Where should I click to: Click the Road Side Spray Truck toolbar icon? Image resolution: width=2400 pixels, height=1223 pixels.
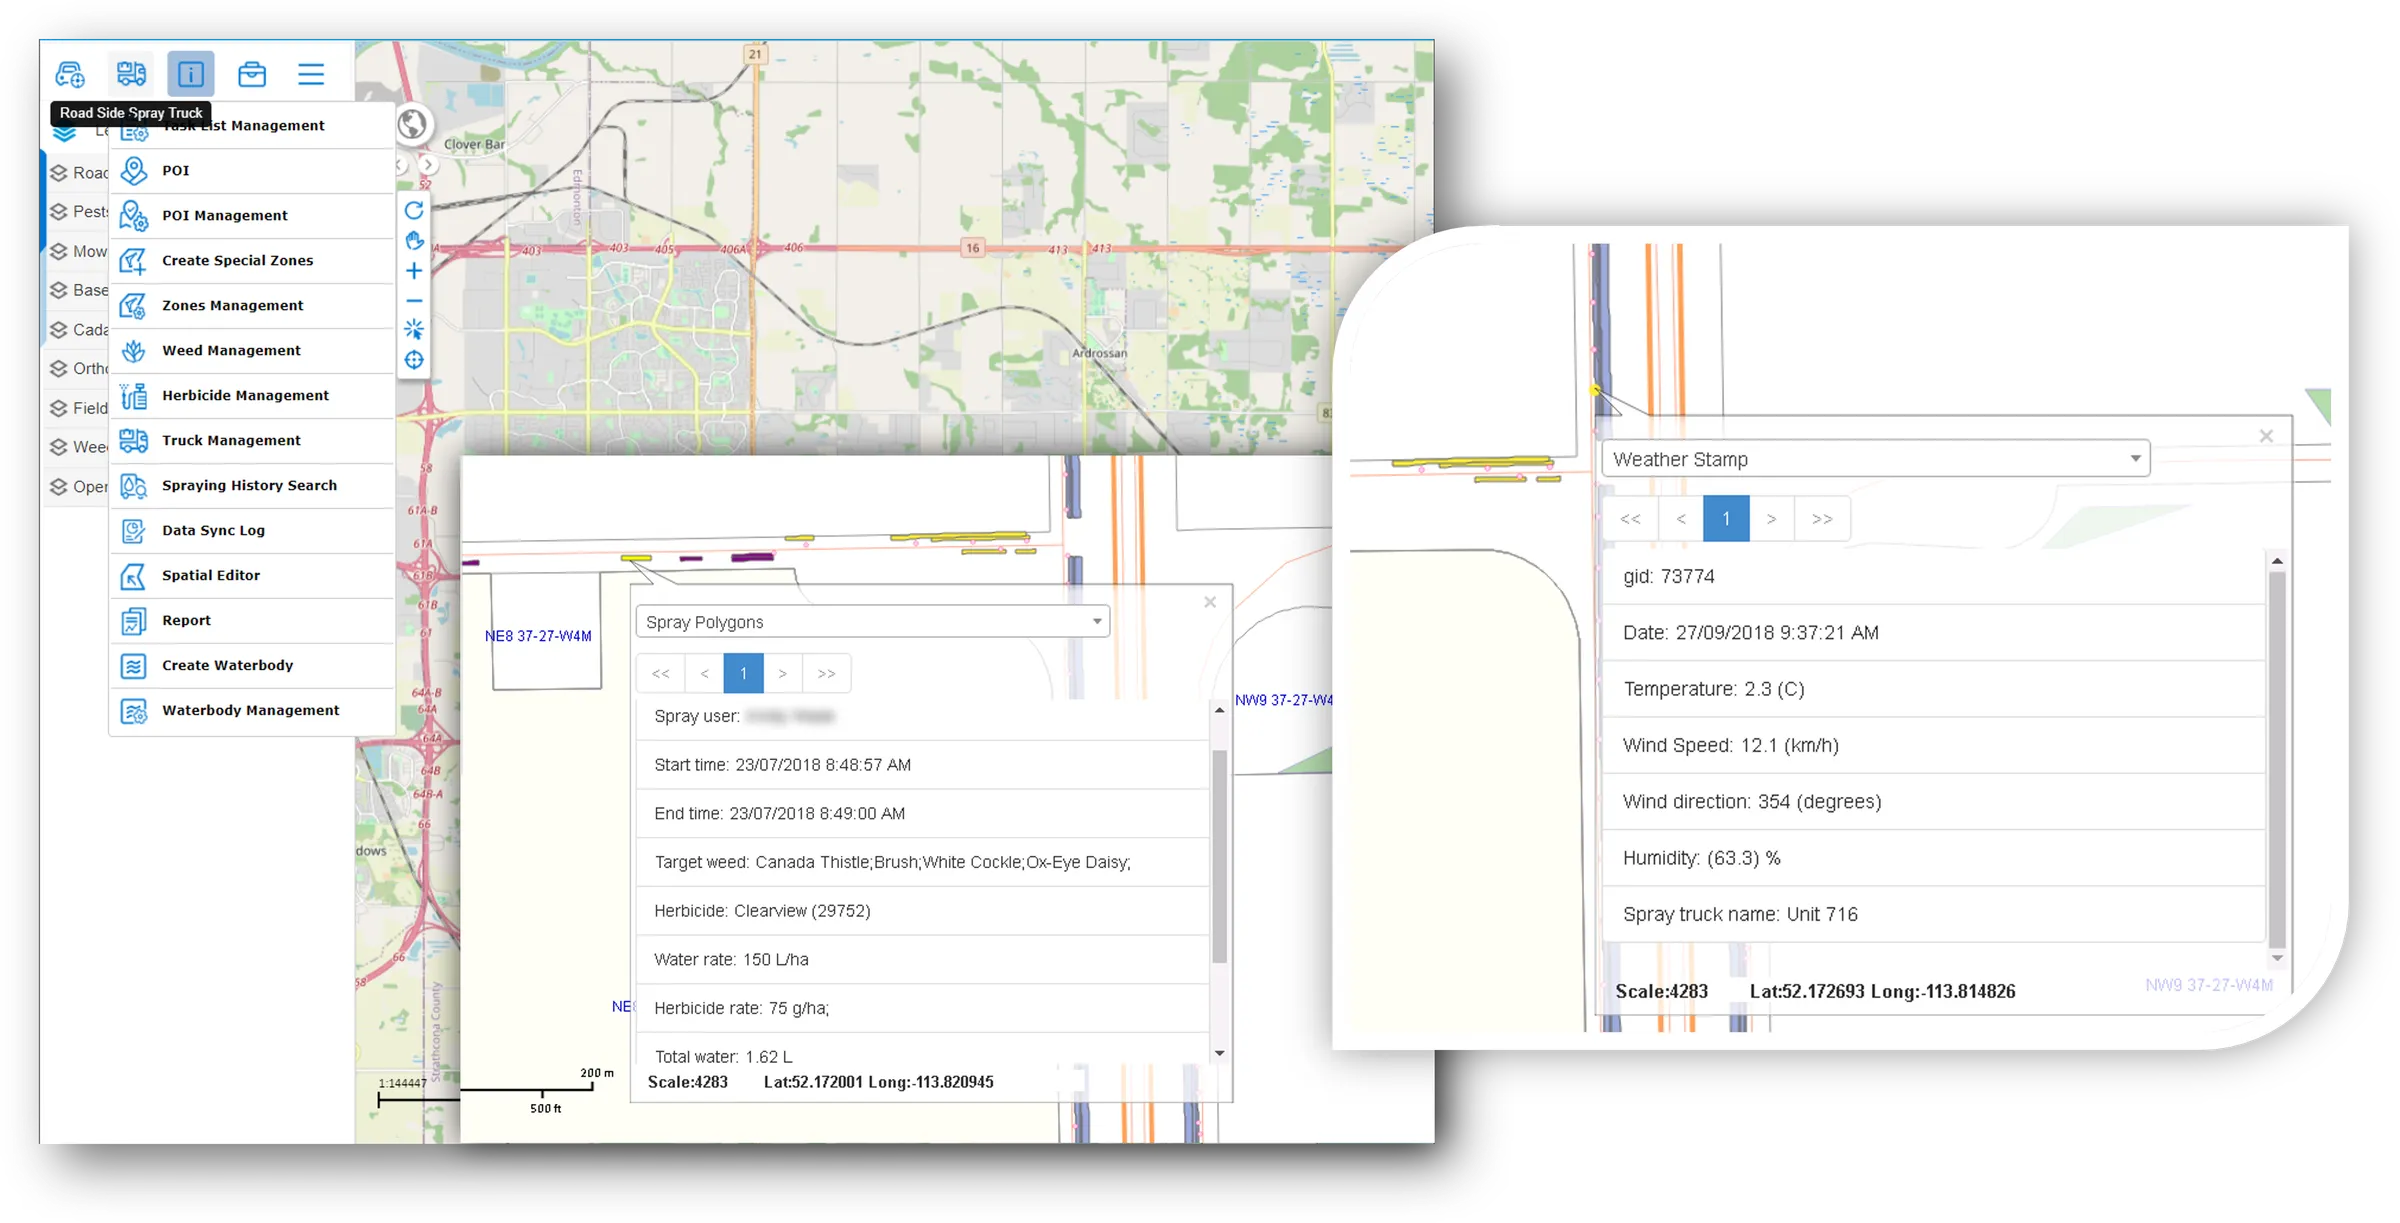pyautogui.click(x=131, y=74)
